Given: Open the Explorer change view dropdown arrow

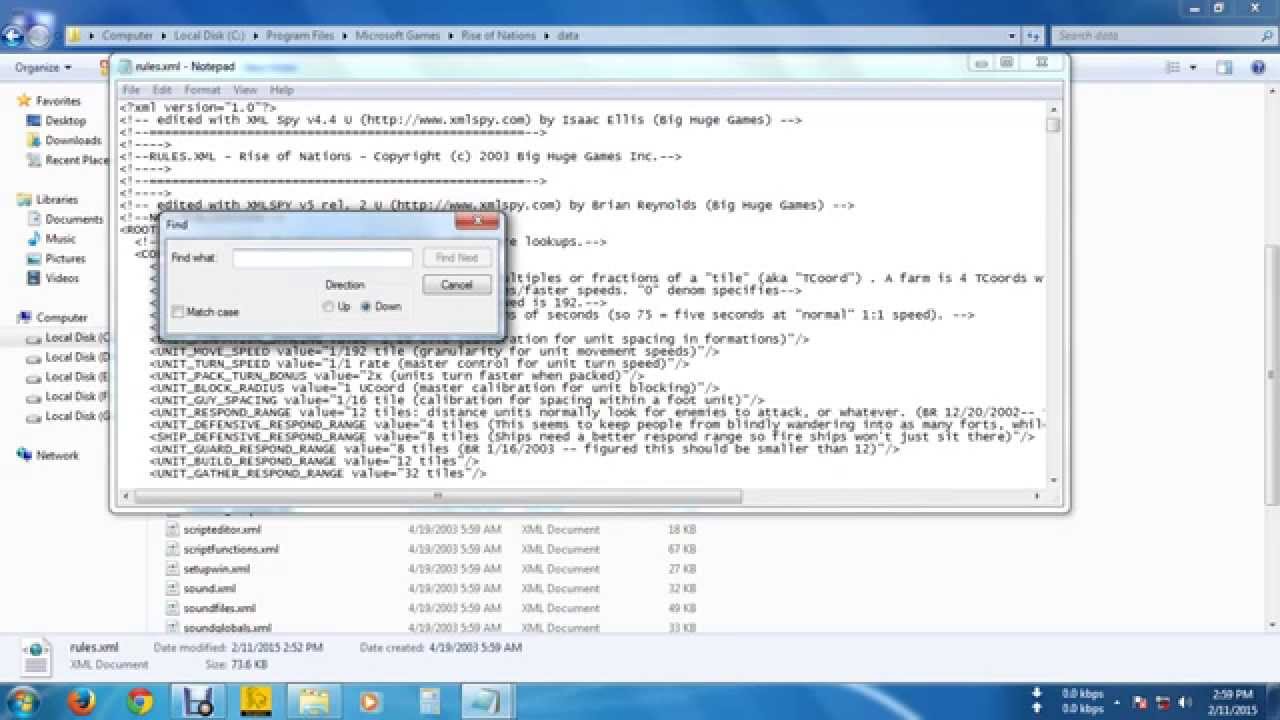Looking at the screenshot, I should click(x=1193, y=68).
